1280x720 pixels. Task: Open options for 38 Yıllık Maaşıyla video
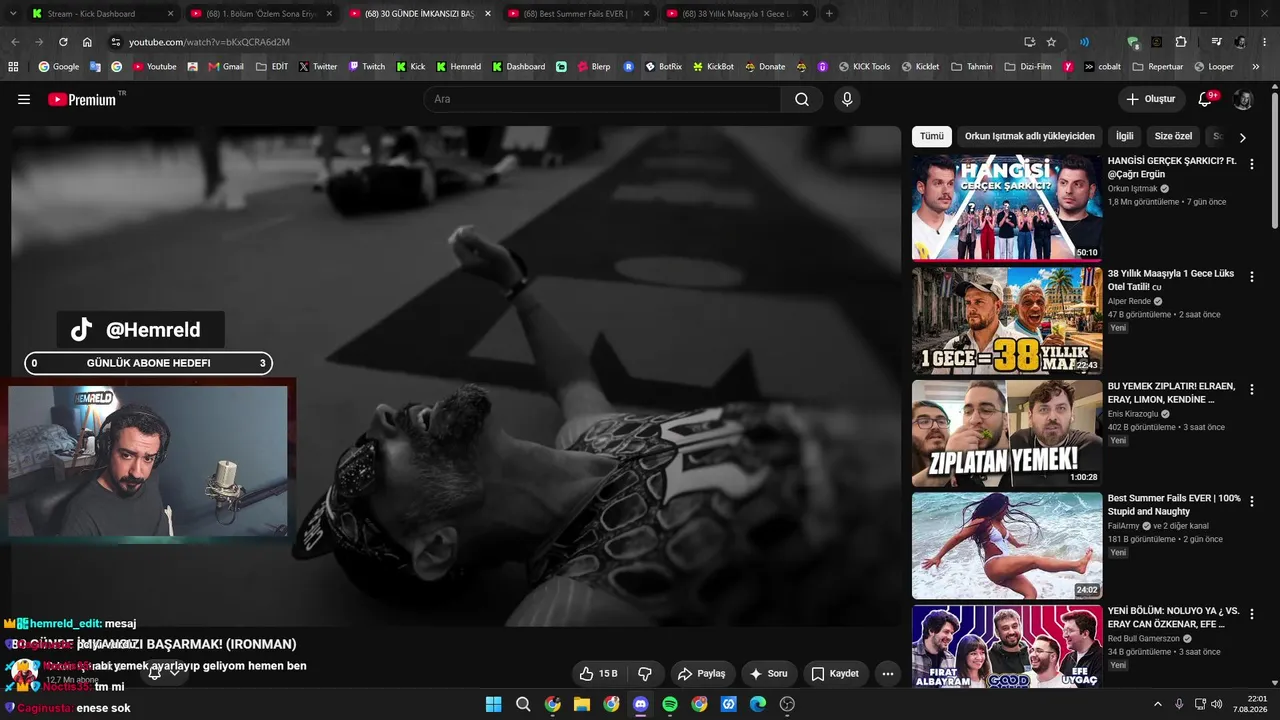coord(1251,276)
